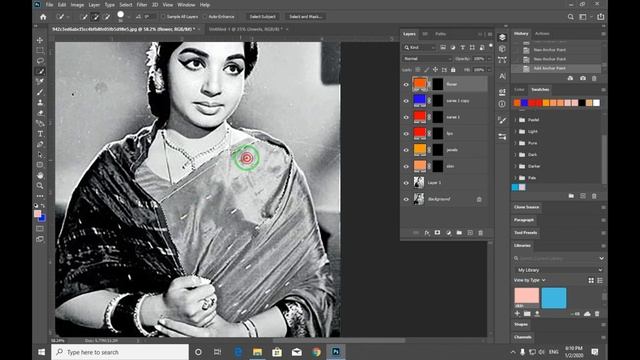Lock all padlock icon in Layers panel

pyautogui.click(x=453, y=70)
